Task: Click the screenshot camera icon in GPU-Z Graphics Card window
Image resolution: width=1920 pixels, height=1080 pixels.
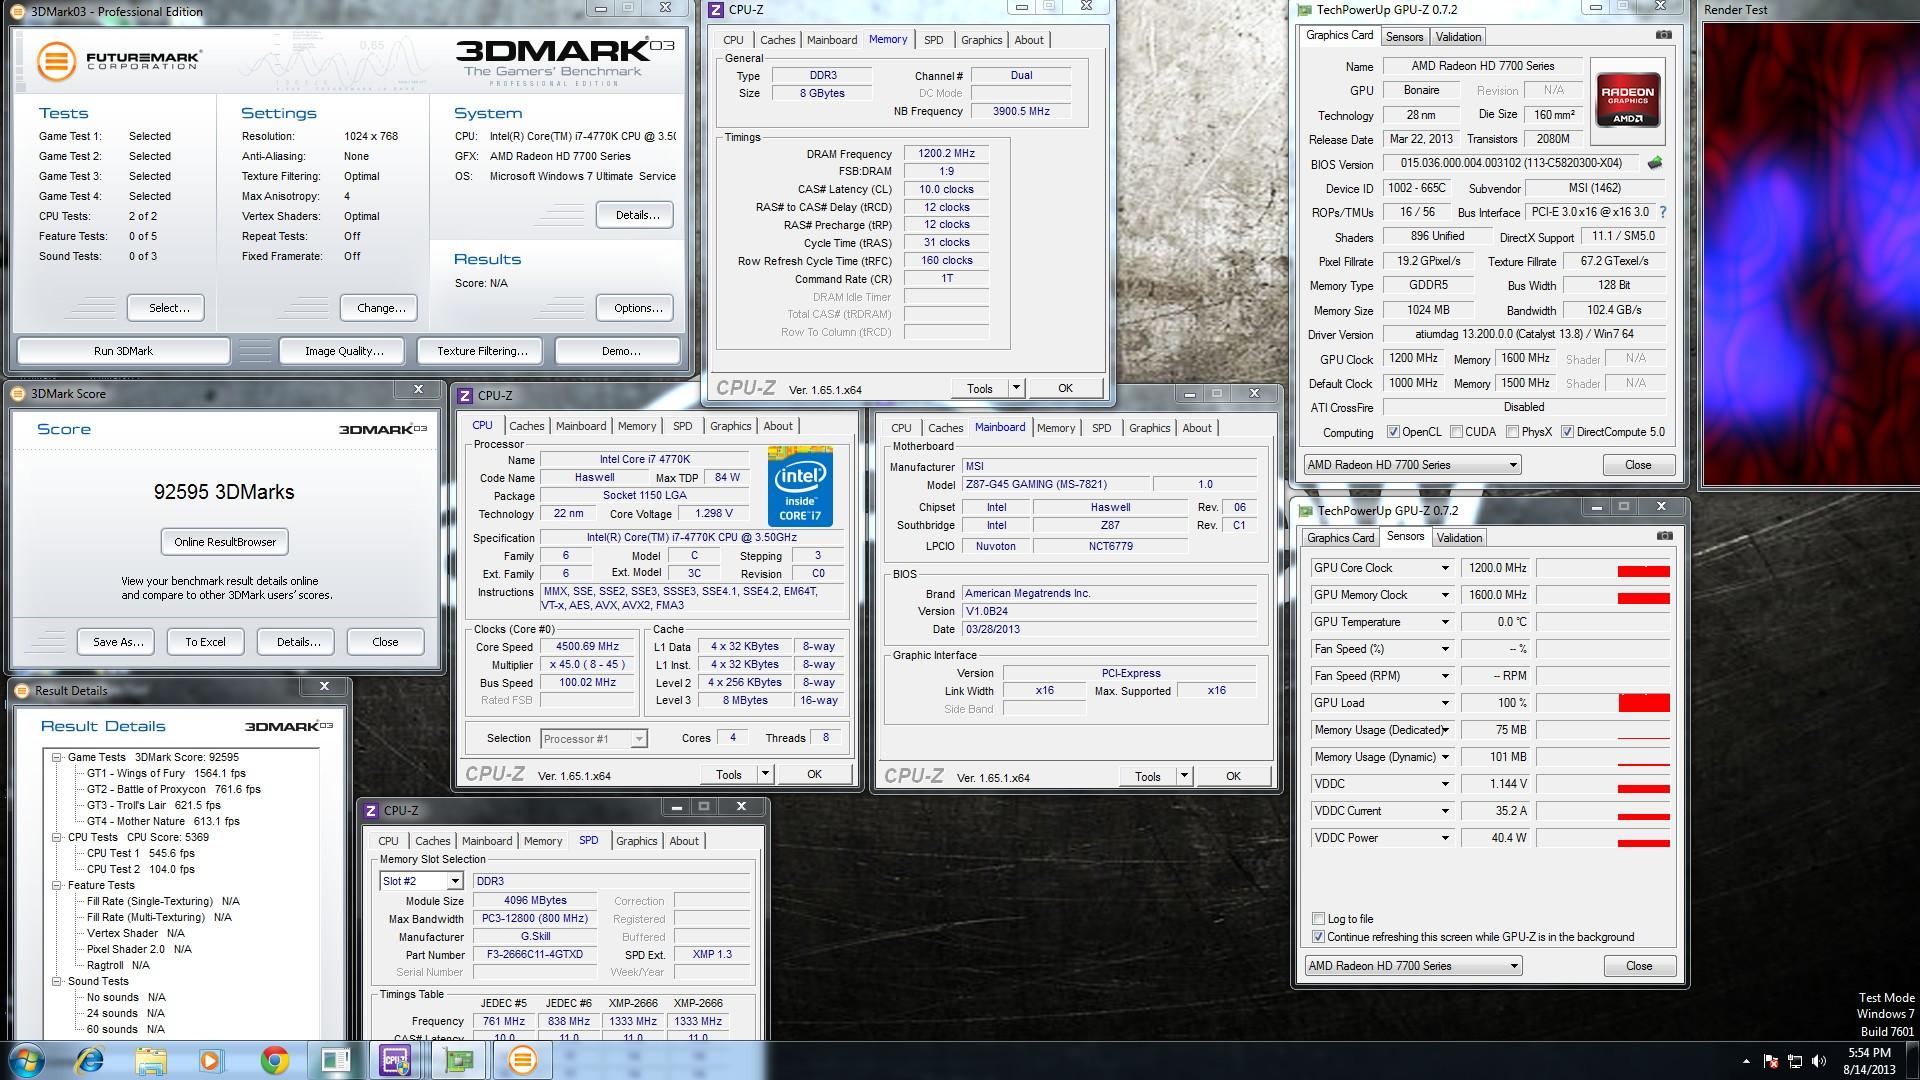Action: (1663, 35)
